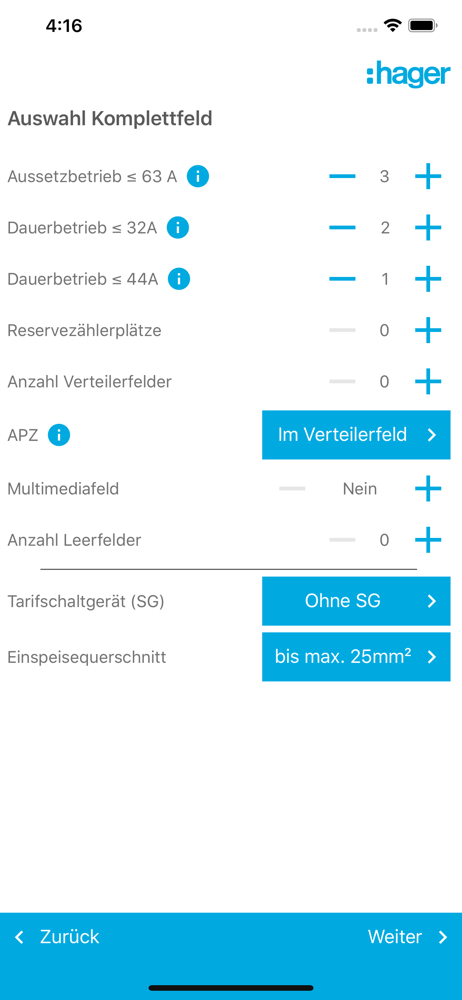Decrease Aussetzbetrieb ≤ 63 A with minus
The image size is (462, 1000).
(x=343, y=177)
